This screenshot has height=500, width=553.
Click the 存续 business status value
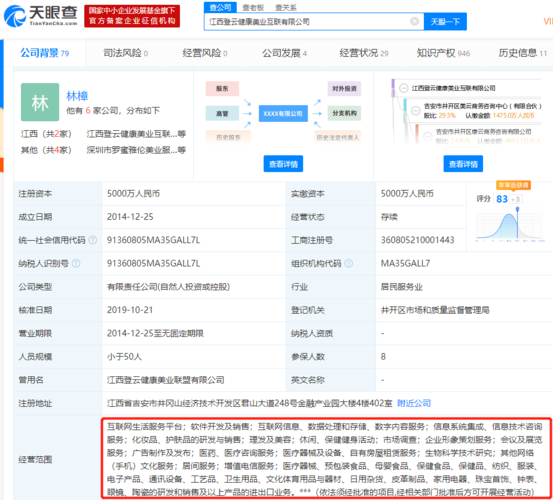[389, 217]
